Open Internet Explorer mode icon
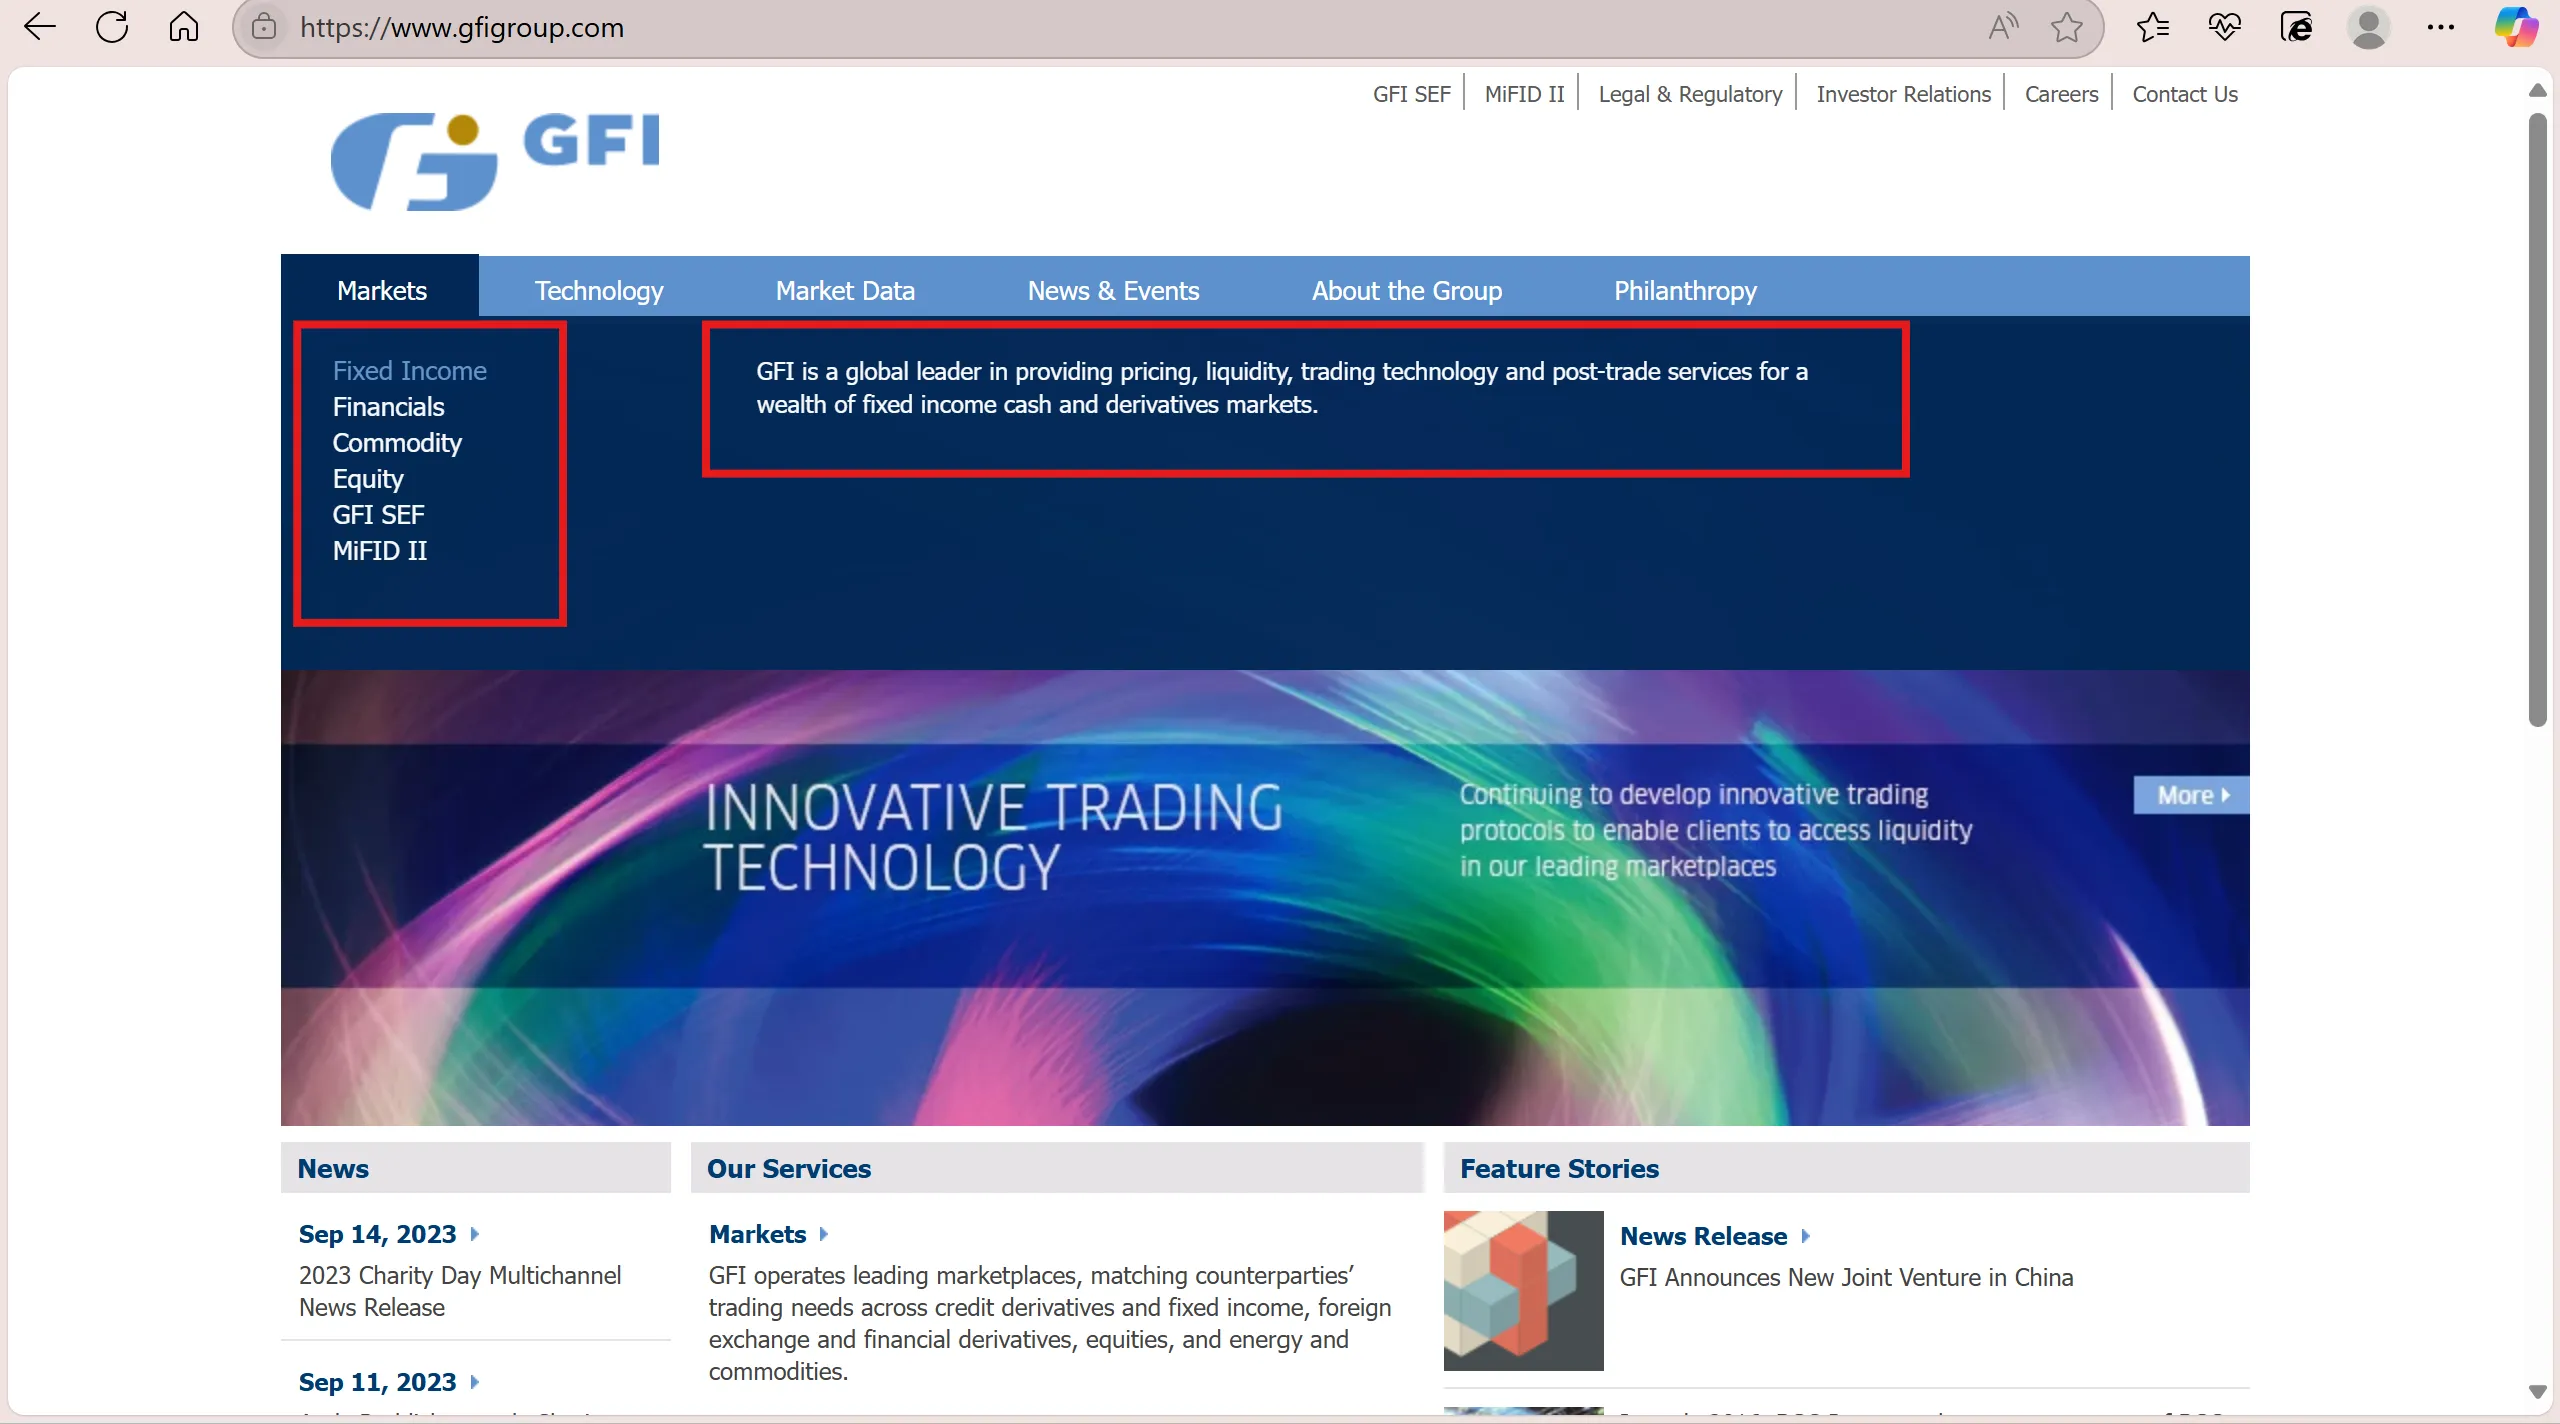Screen dimensions: 2560x1424 (2297, 27)
